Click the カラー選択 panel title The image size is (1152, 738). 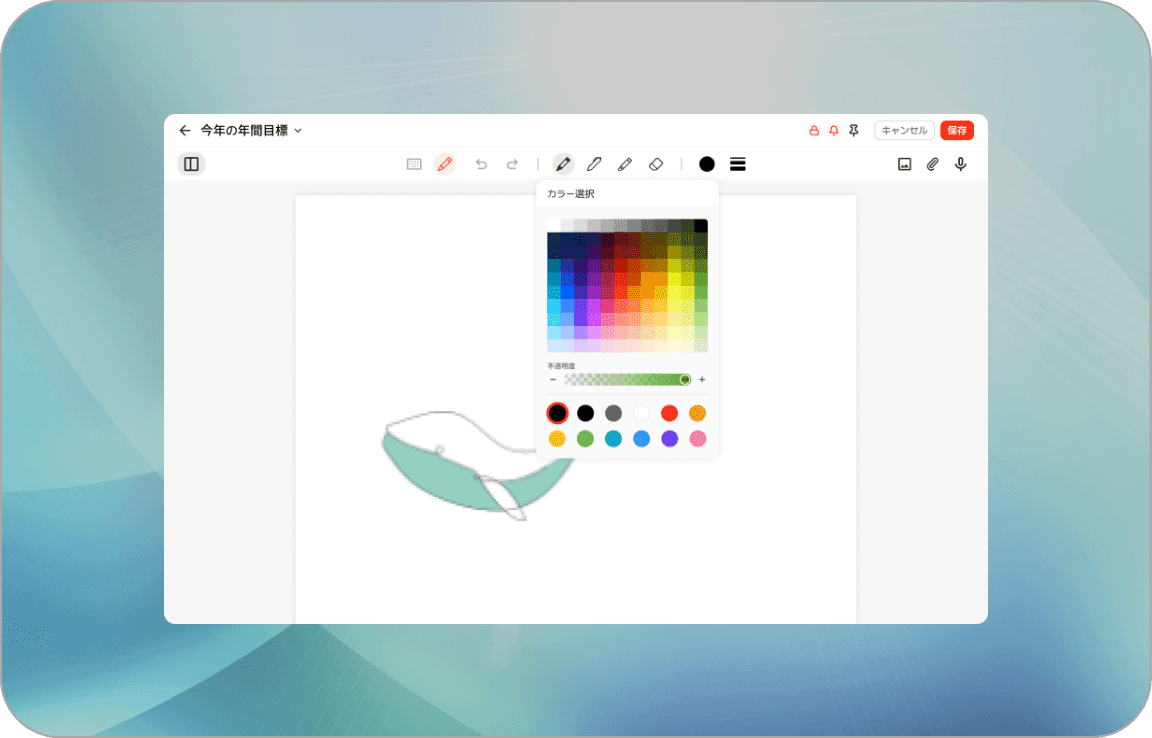571,194
